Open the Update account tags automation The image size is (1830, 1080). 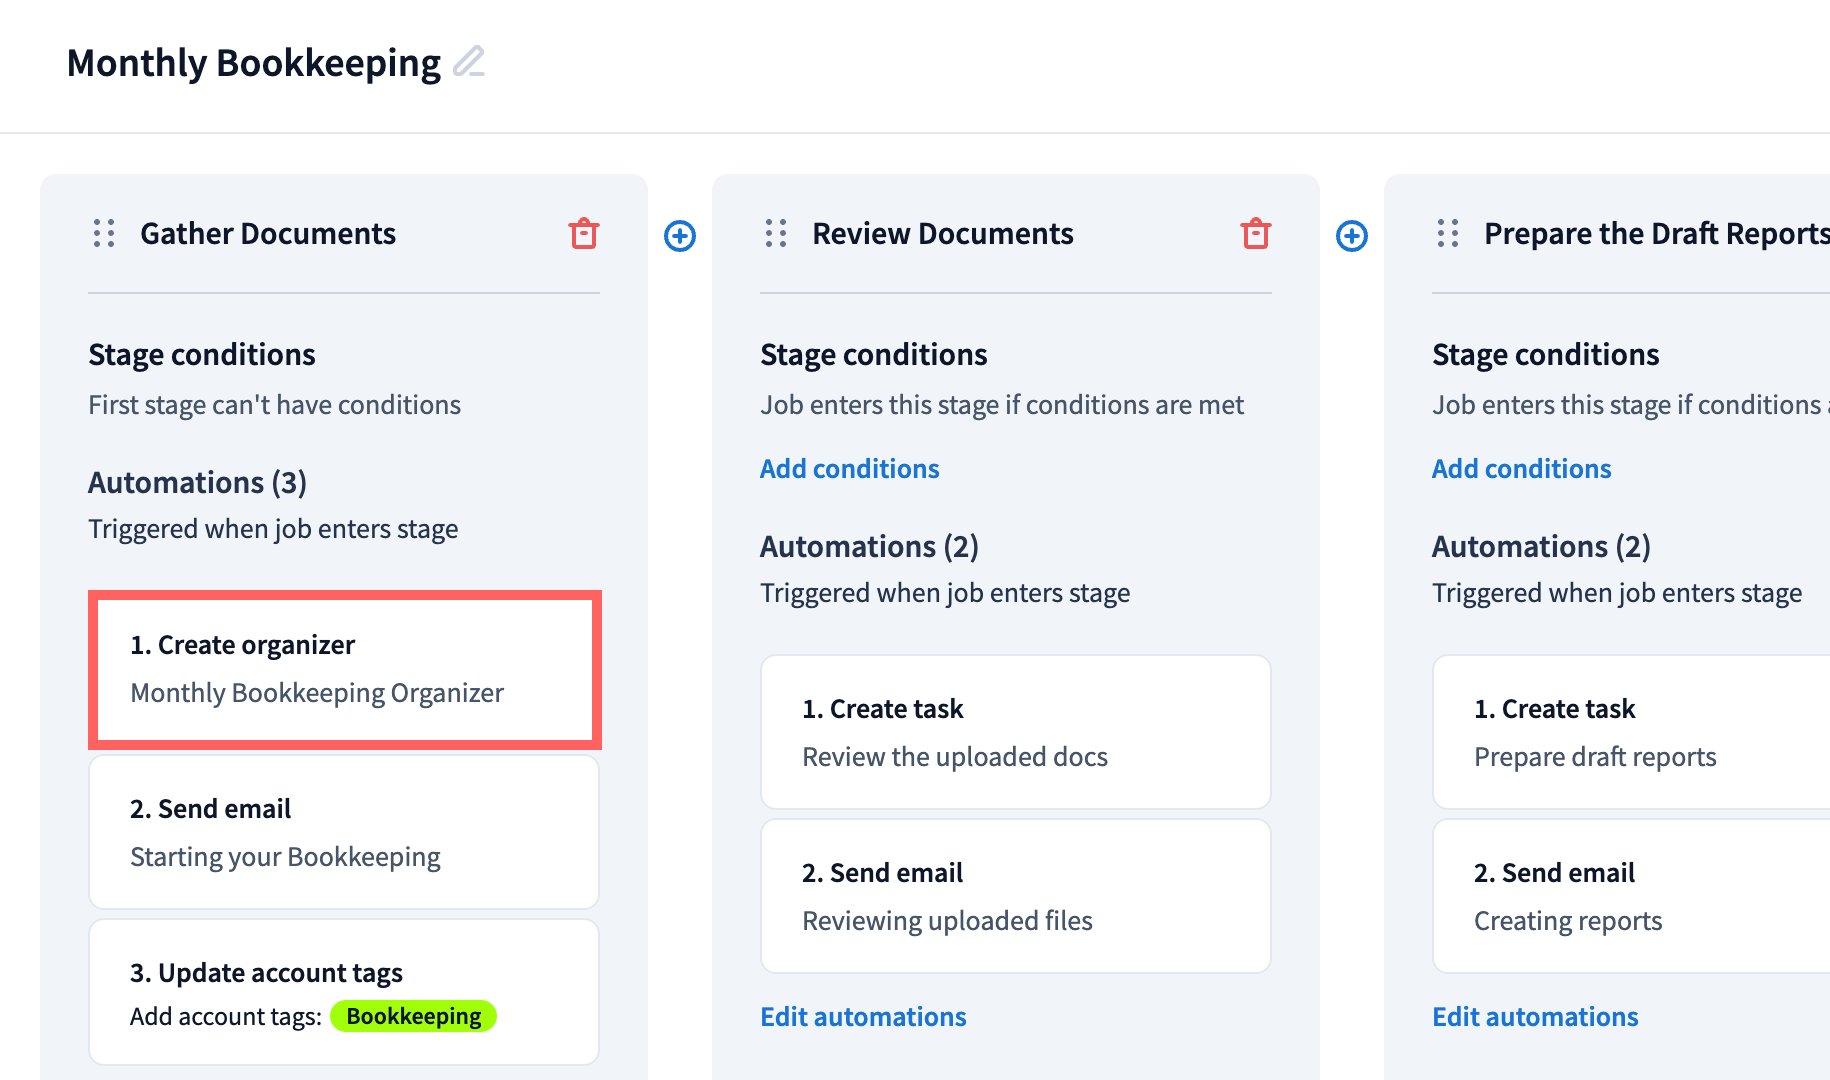coord(344,992)
